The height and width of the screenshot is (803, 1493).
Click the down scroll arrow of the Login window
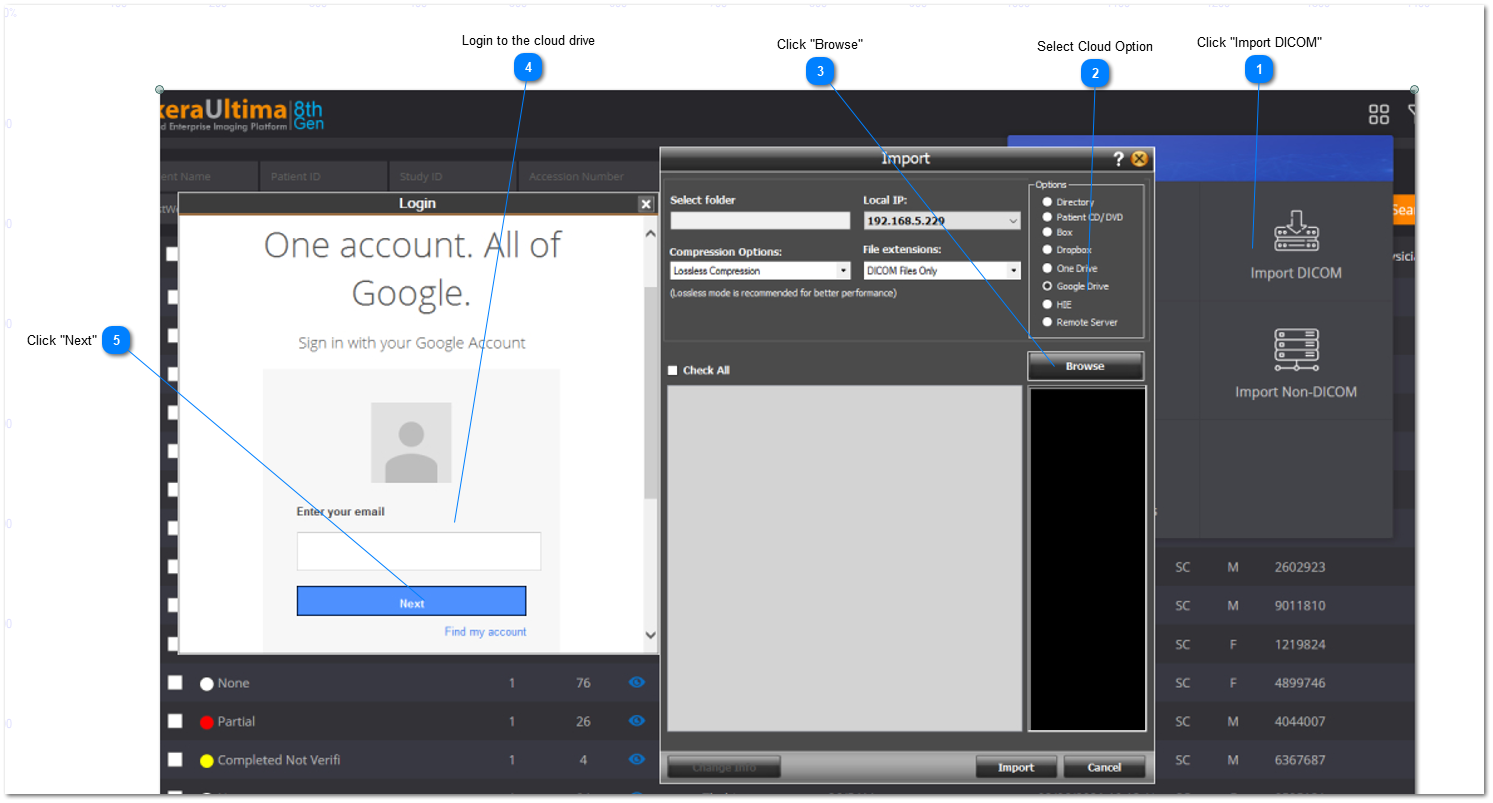pyautogui.click(x=650, y=634)
